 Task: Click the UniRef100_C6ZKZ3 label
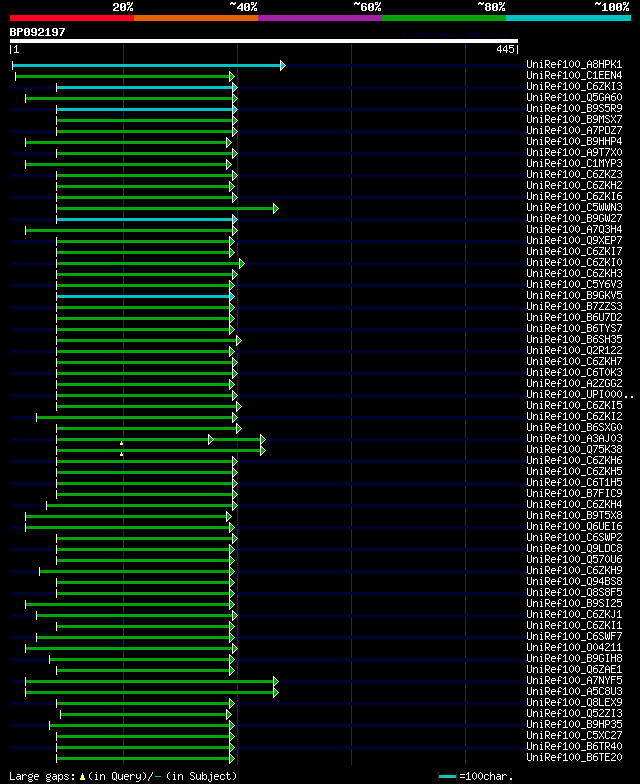coord(574,174)
